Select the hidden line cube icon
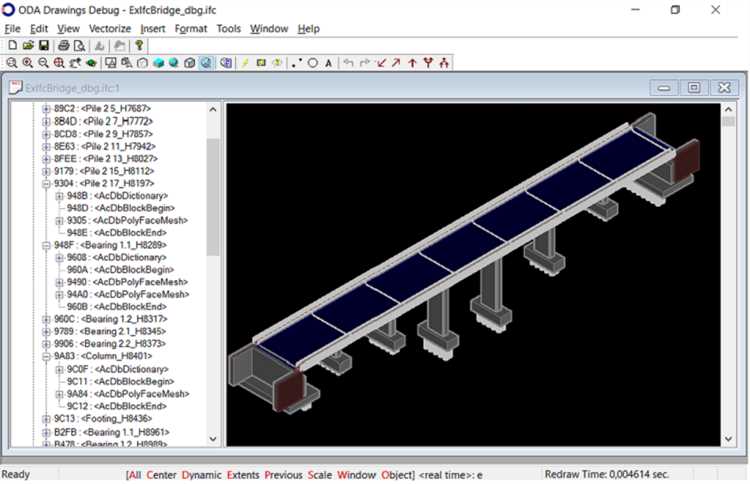 pyautogui.click(x=143, y=63)
